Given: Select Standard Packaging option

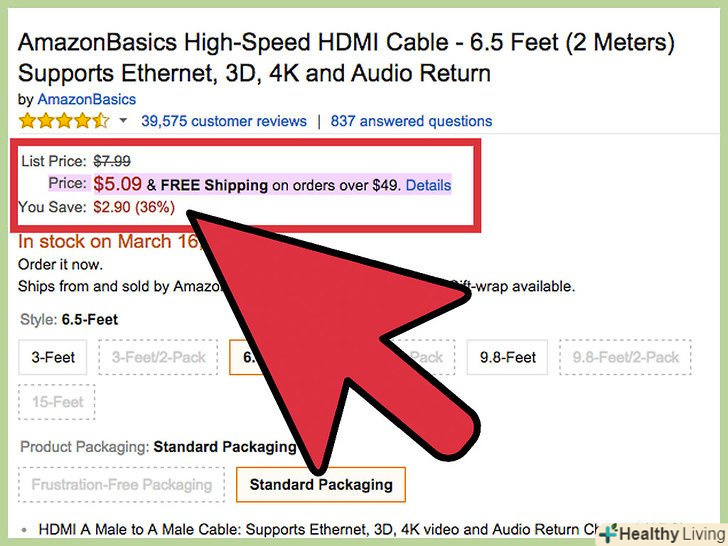Looking at the screenshot, I should (321, 485).
